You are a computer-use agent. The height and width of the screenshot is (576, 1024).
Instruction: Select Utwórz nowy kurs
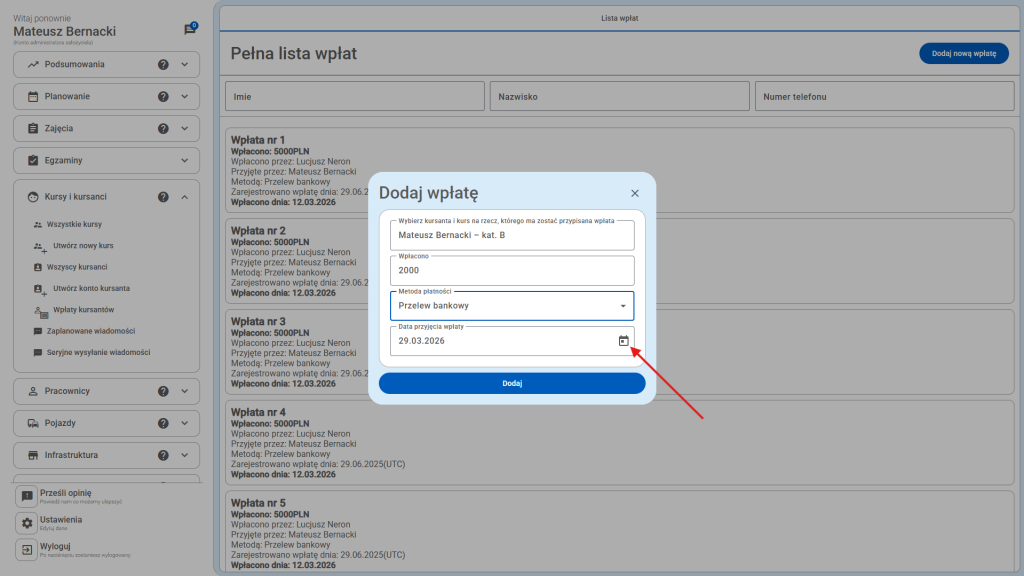[x=79, y=246]
